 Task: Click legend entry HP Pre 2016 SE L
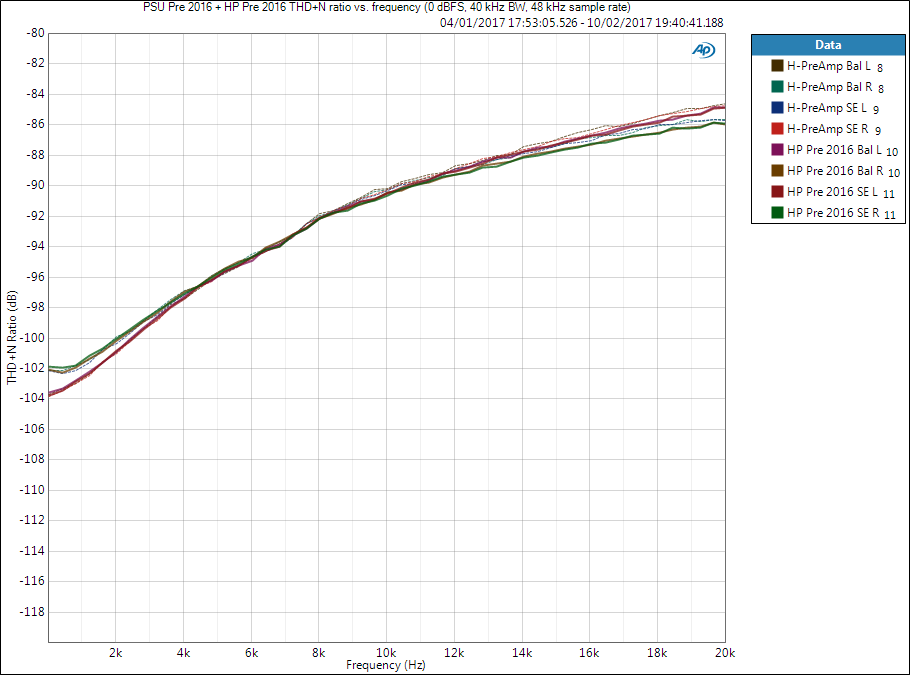point(832,192)
